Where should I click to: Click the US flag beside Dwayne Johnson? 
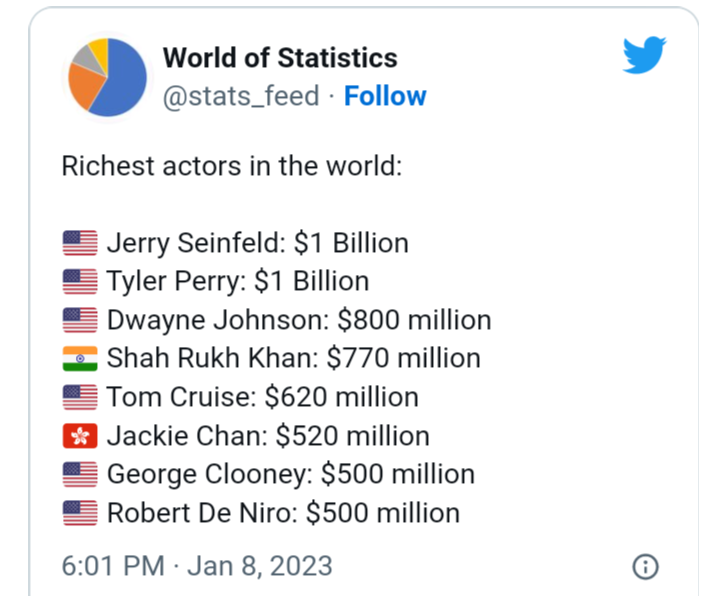pyautogui.click(x=80, y=320)
